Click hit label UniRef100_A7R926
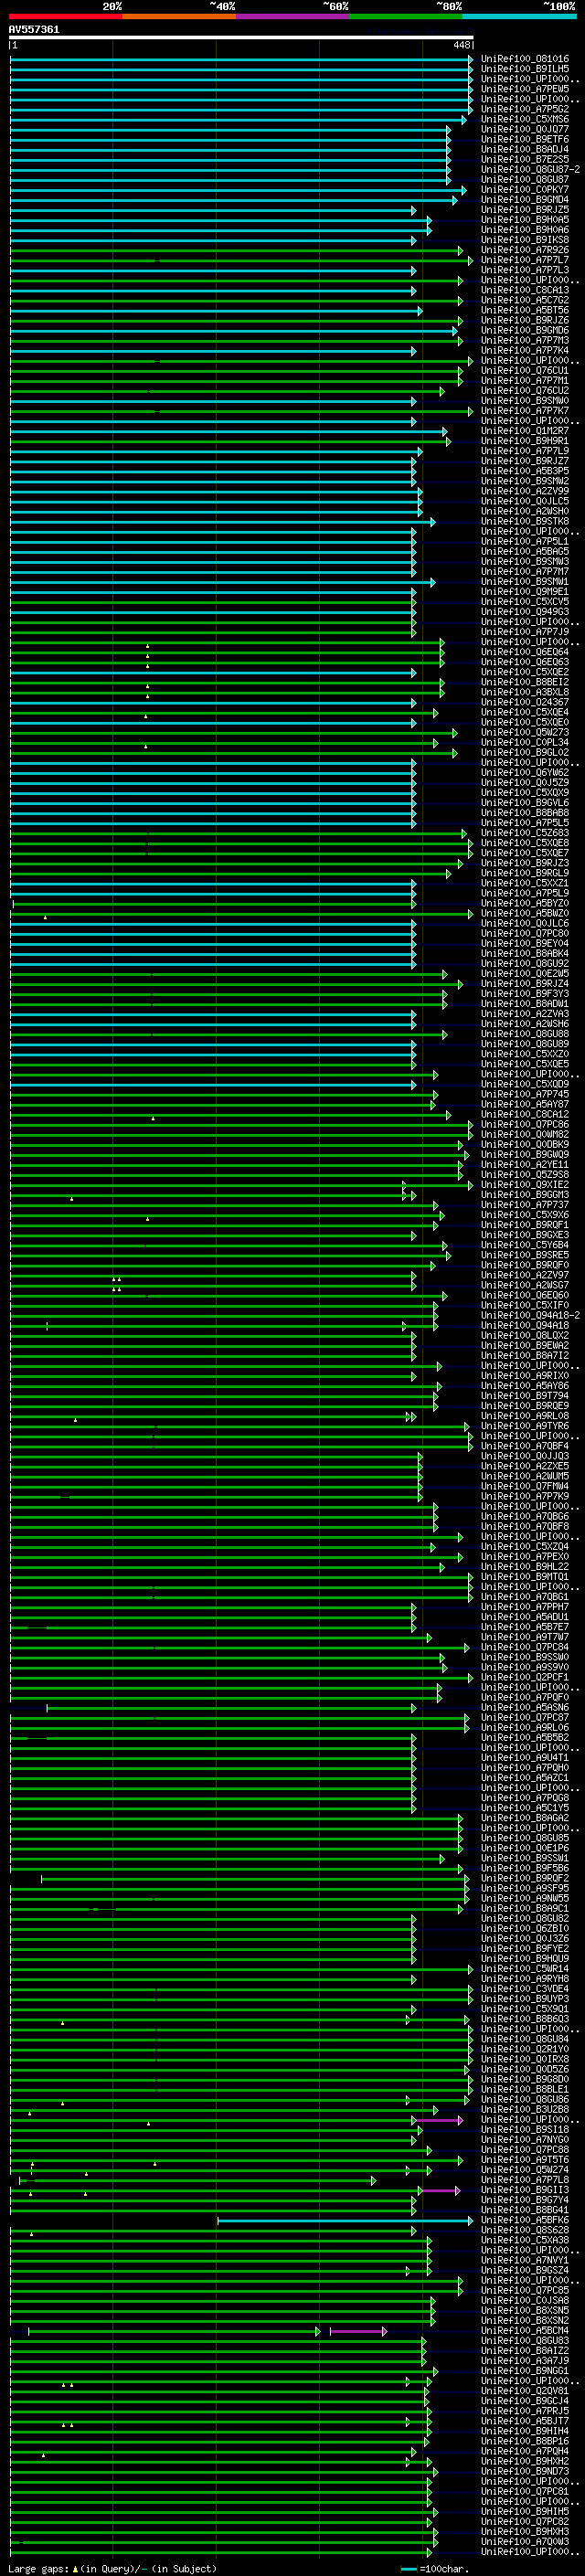This screenshot has width=585, height=2576. 525,250
